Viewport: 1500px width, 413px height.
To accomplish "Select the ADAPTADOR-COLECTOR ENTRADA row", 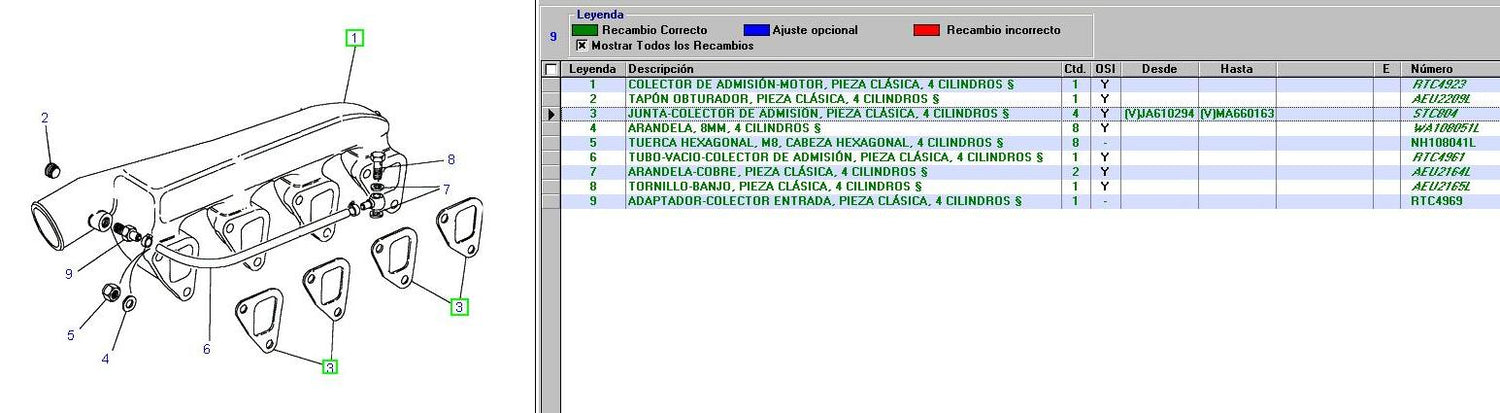I will coord(824,201).
